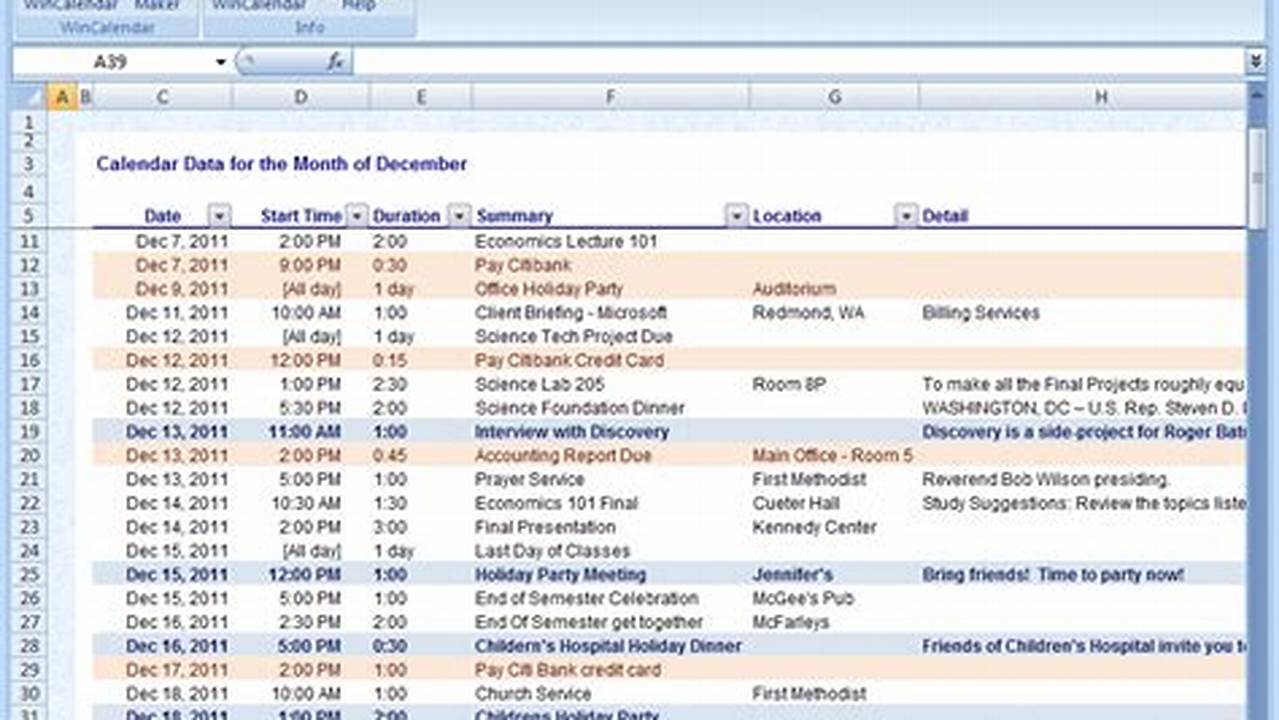Click the Help icon in the Info group
Image resolution: width=1279 pixels, height=720 pixels.
[x=358, y=5]
